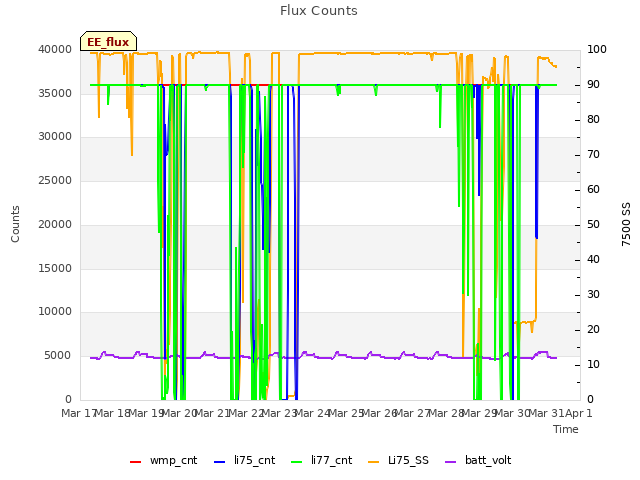Viewport: 640px width, 480px height.
Task: Click the 5000 y-axis tick label
Action: pyautogui.click(x=58, y=356)
